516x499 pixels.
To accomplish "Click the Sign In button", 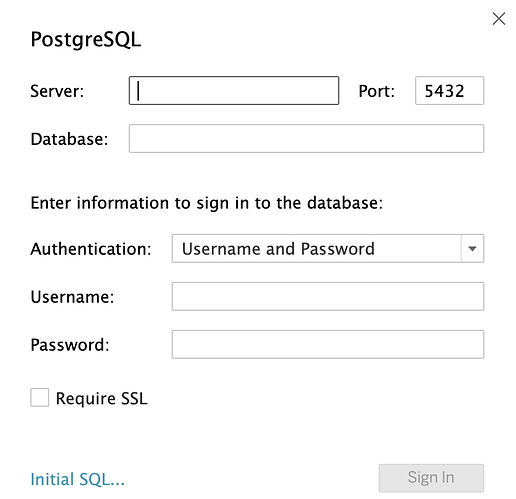I will [x=431, y=478].
